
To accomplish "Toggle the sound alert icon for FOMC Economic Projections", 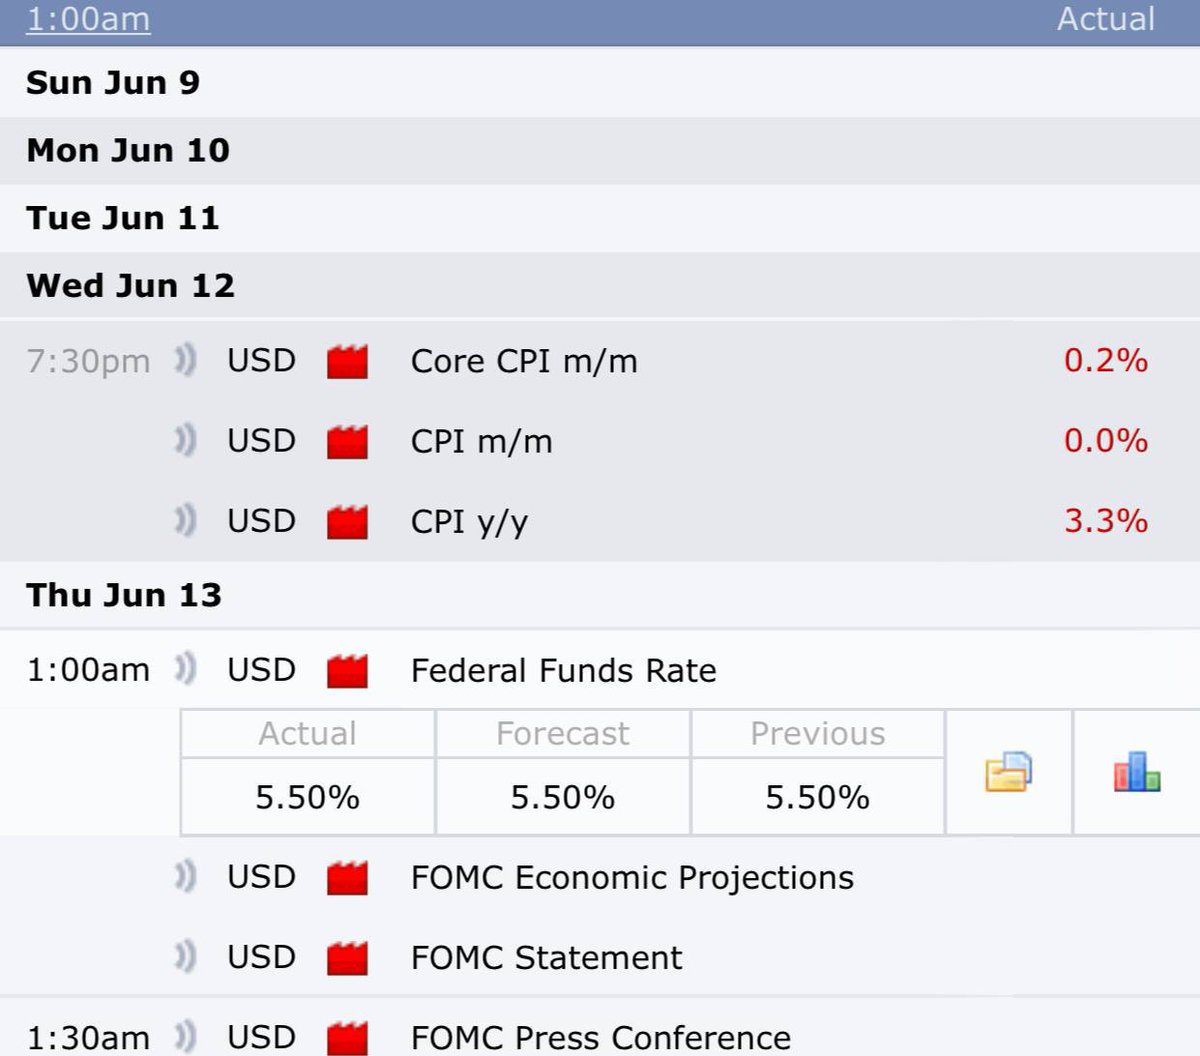I will point(185,876).
